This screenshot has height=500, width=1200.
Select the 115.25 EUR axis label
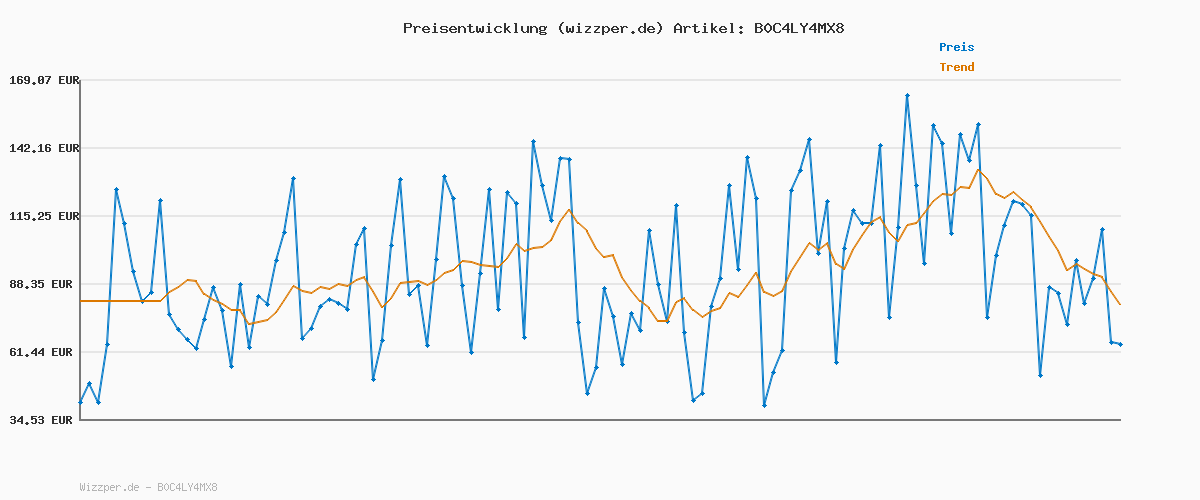tap(42, 216)
